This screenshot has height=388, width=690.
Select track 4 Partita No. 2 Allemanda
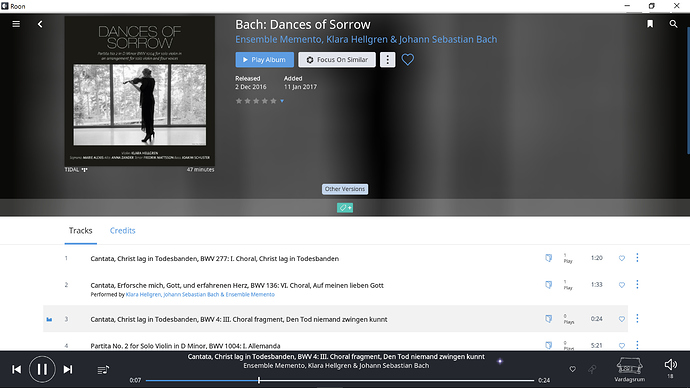click(185, 346)
